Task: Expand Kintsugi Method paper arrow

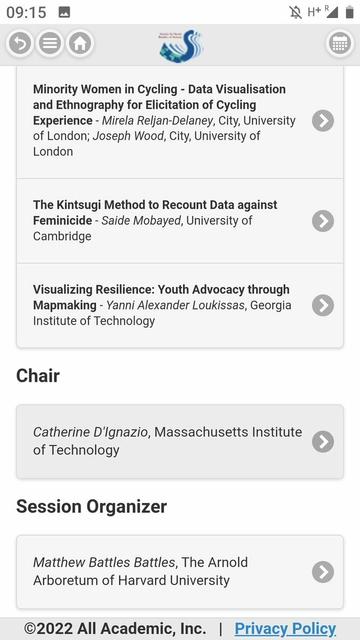Action: [323, 221]
